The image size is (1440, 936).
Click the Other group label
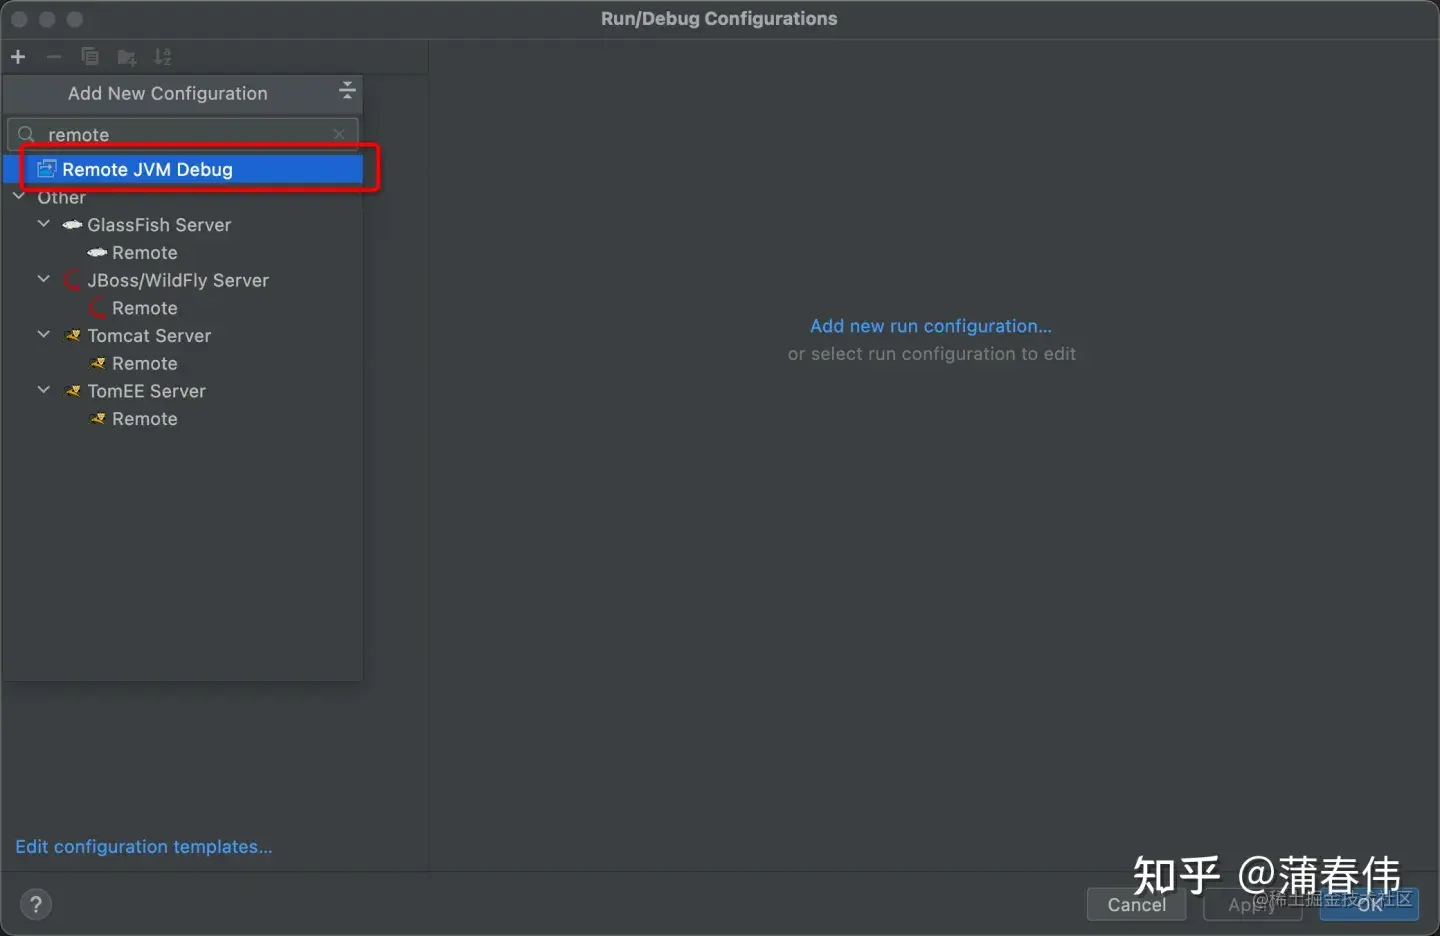(62, 197)
